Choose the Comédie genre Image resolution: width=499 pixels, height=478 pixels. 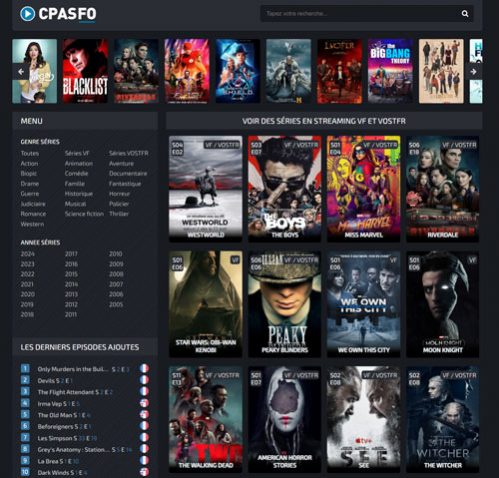pyautogui.click(x=76, y=174)
